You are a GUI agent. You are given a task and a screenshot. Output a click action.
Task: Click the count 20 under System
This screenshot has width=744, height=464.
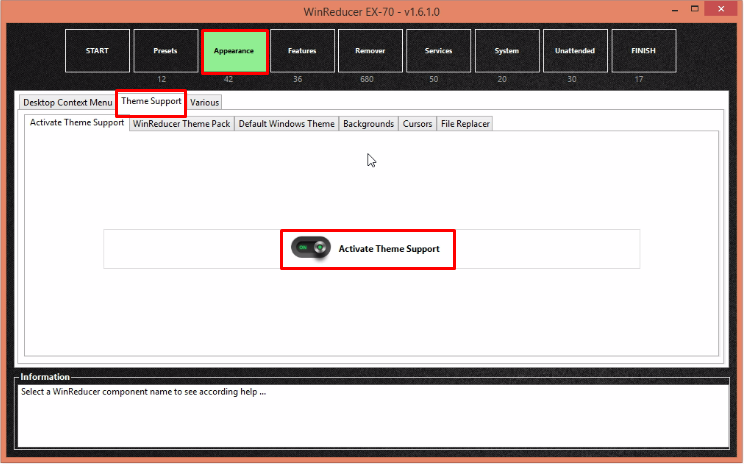[502, 79]
